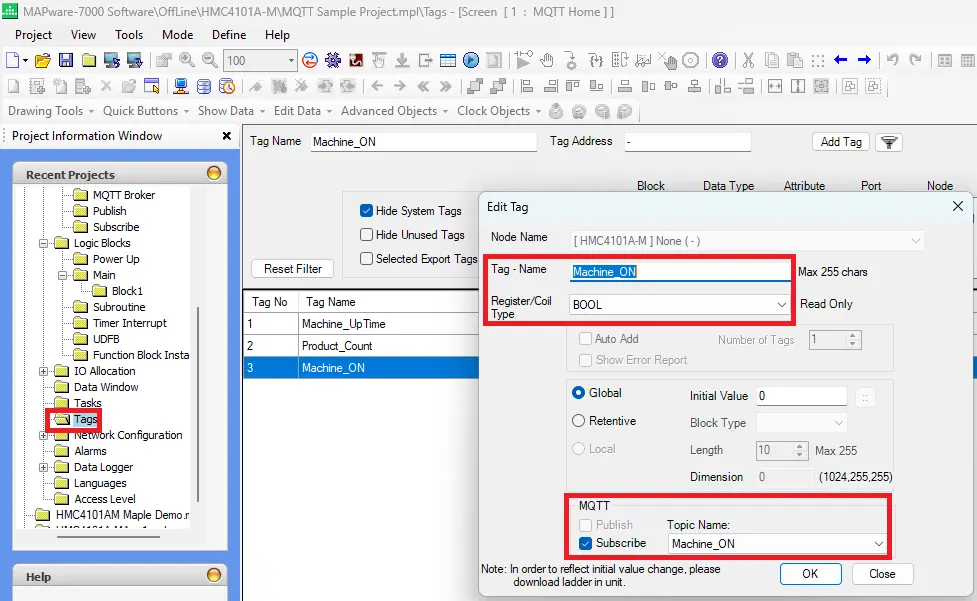
Task: Click the scissors cut icon
Action: click(x=746, y=60)
